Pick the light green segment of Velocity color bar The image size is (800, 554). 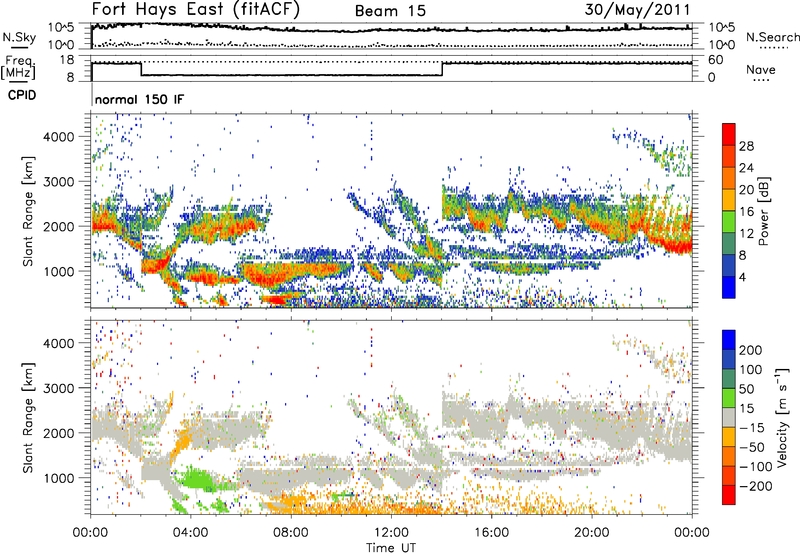(729, 398)
